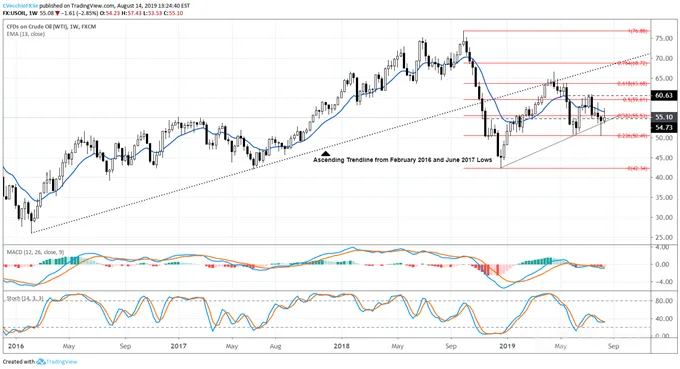Click the 30.00 price axis value

664,218
